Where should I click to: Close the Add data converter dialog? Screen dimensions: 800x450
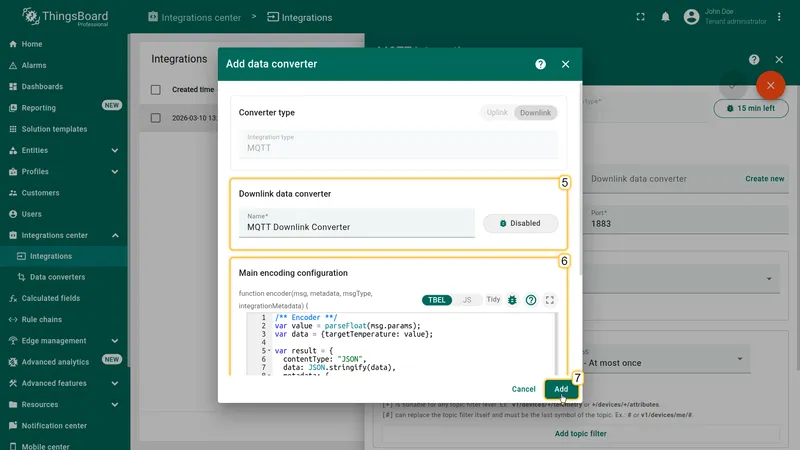coord(565,64)
